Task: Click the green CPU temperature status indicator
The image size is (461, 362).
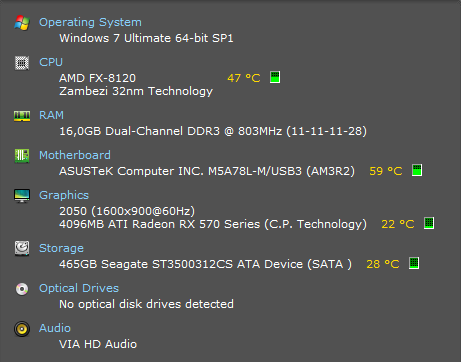Action: coord(275,77)
